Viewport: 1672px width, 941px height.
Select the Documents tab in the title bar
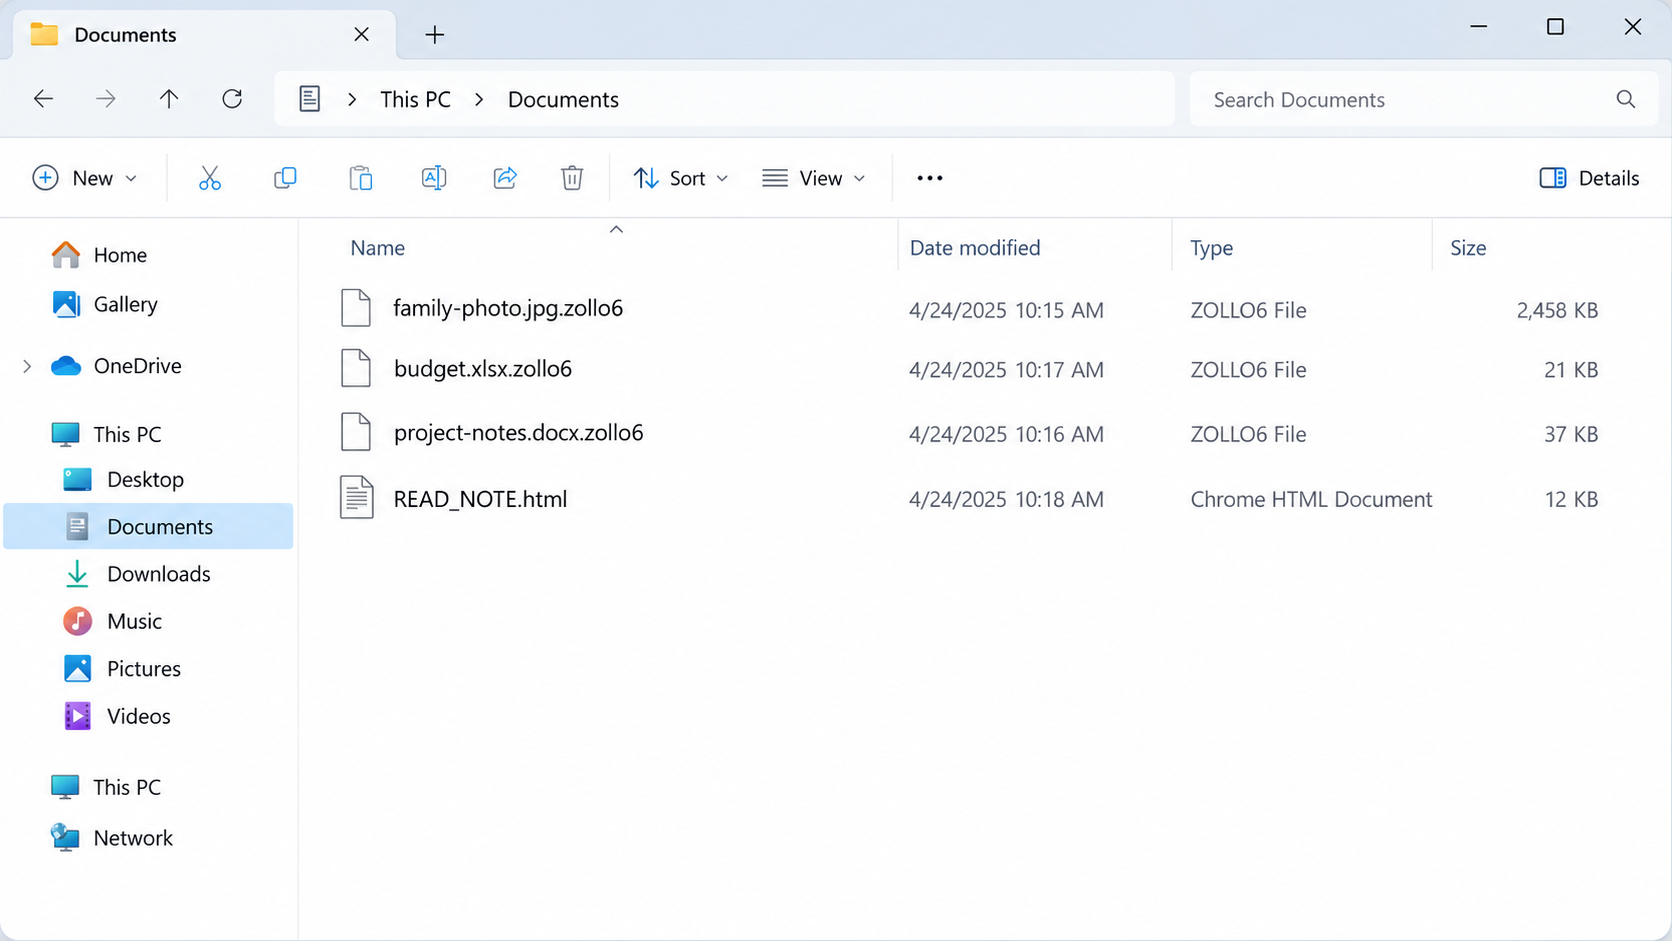point(204,35)
